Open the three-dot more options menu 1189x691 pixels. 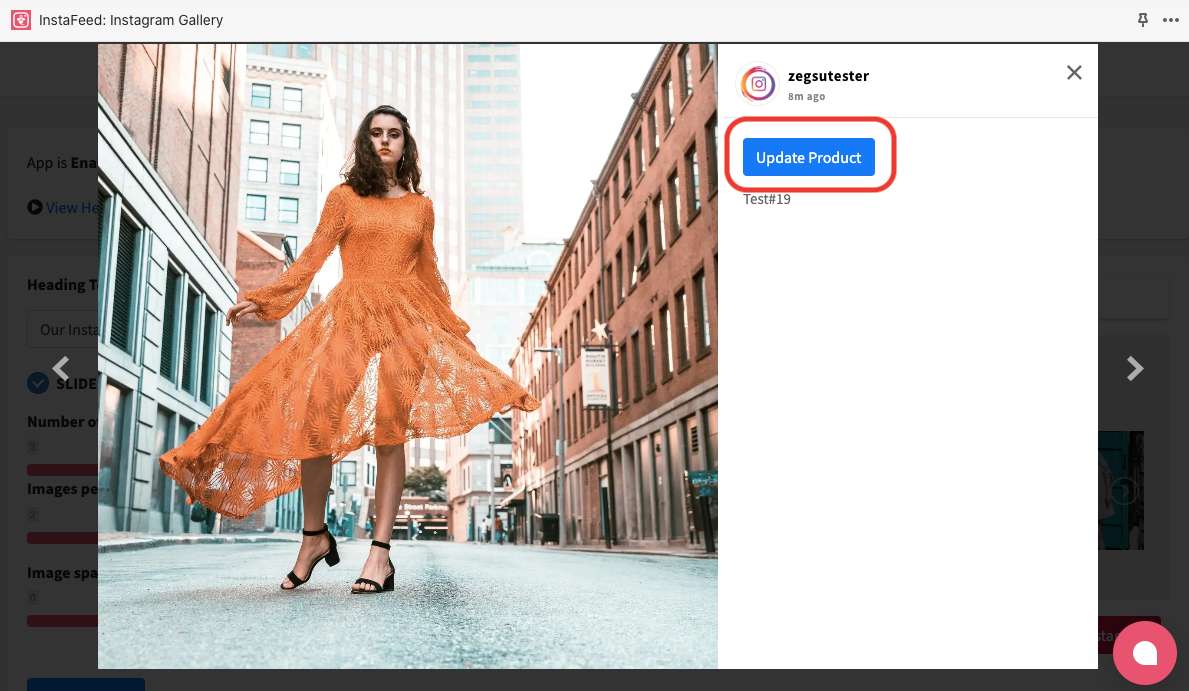click(1171, 20)
